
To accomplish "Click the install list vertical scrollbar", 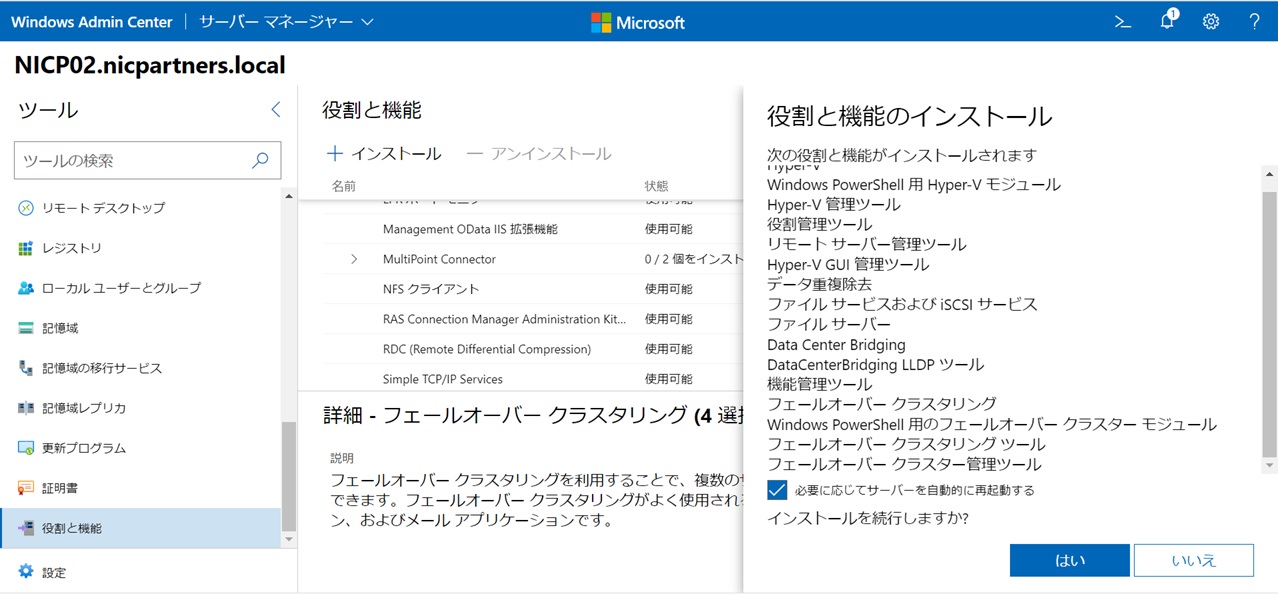I will tap(1269, 320).
